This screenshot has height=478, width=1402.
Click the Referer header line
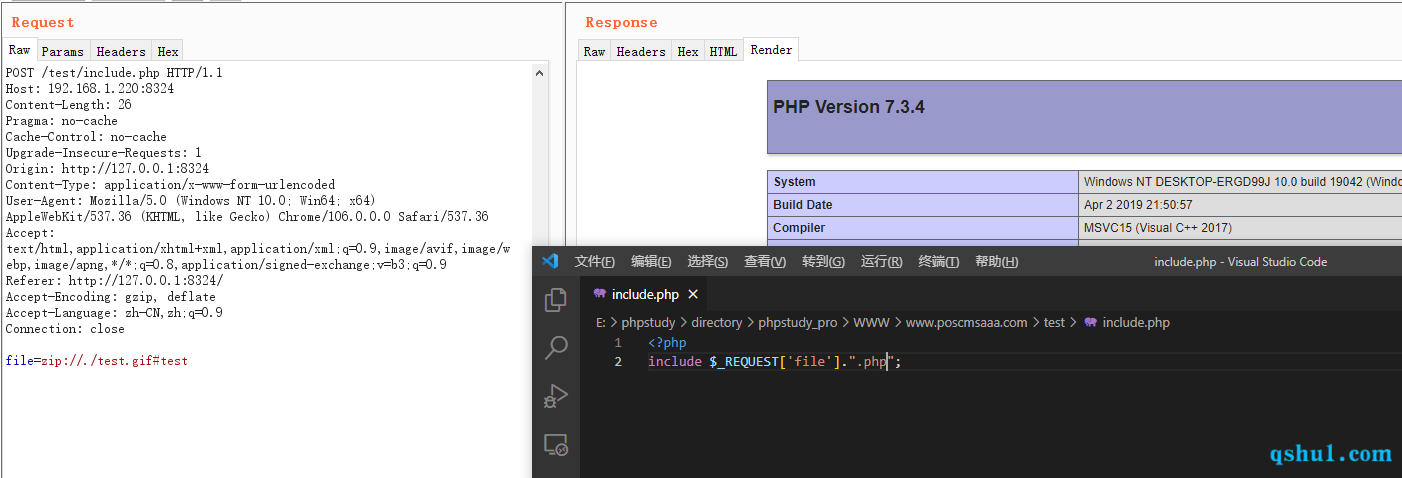(114, 280)
